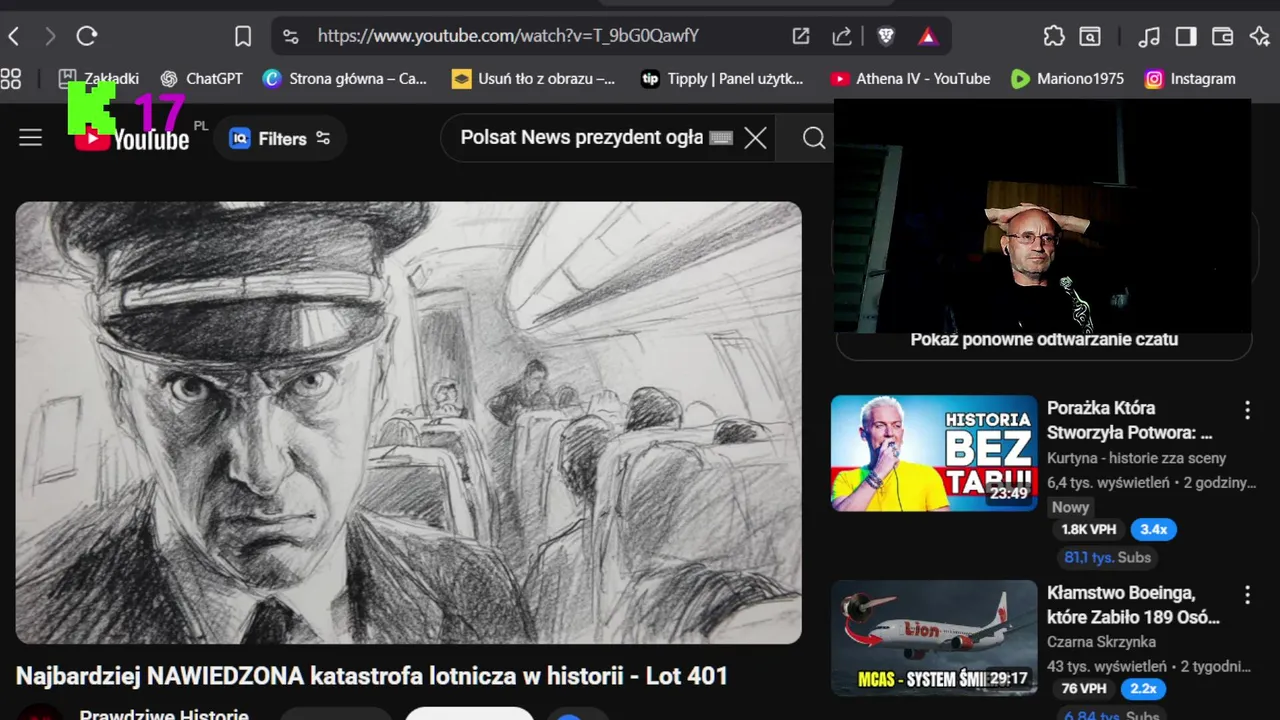Click the 81.1 tys. Subs label
1280x720 pixels.
click(x=1107, y=557)
